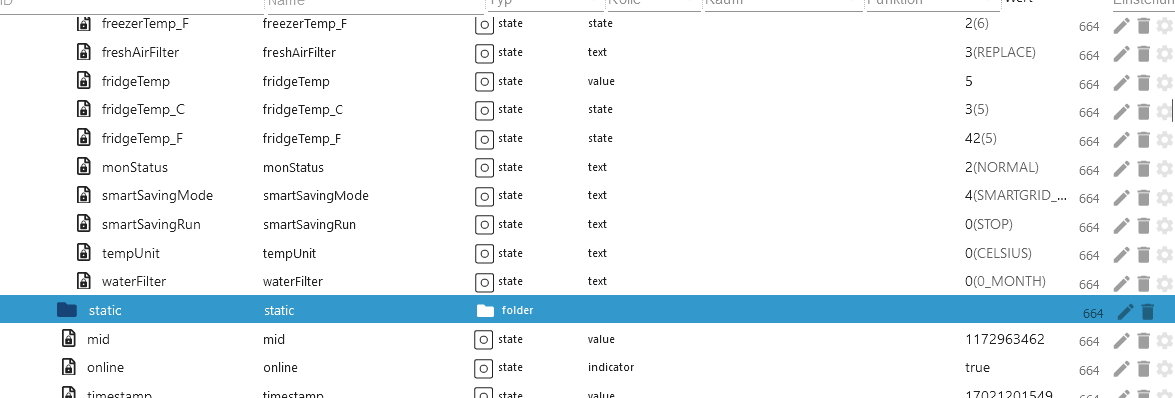Screen dimensions: 1175x398
Task: Open settings gear for freshAirFilter
Action: click(x=1164, y=55)
